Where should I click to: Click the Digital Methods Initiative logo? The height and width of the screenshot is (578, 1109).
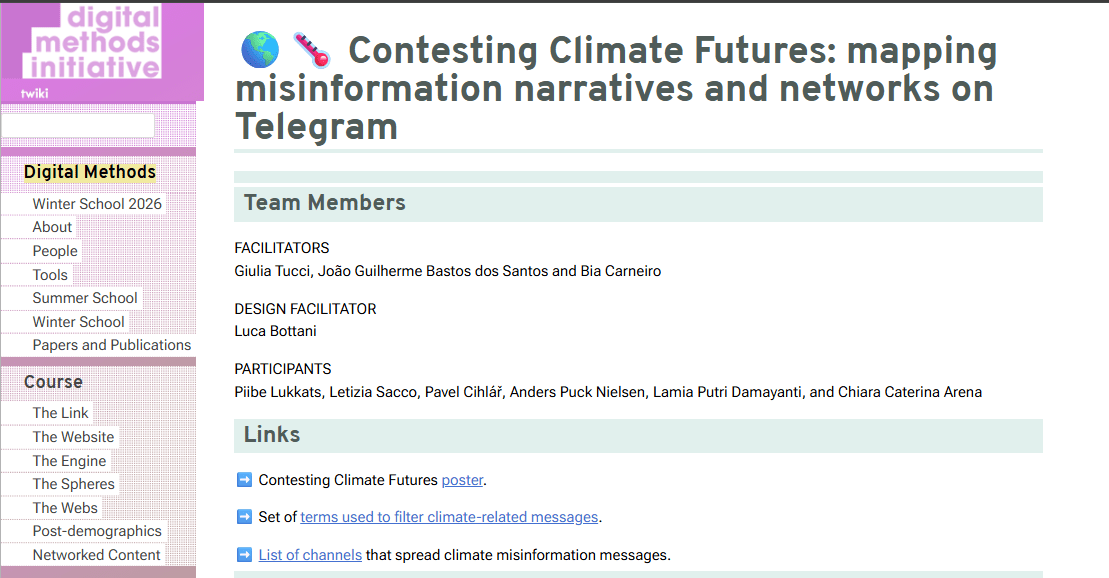(97, 43)
